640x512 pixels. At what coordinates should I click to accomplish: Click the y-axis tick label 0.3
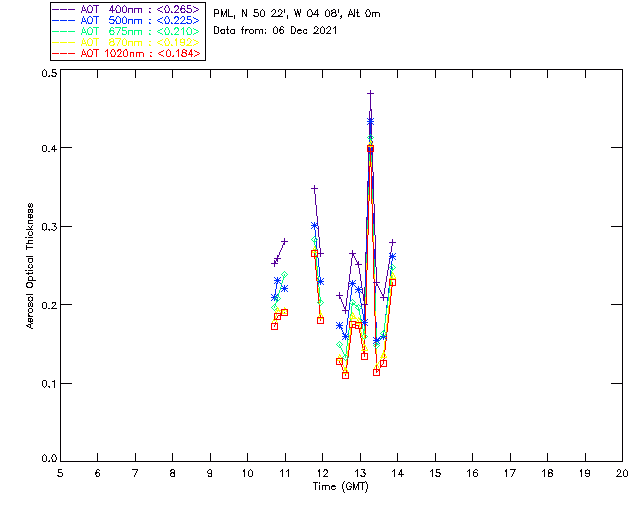[x=49, y=227]
